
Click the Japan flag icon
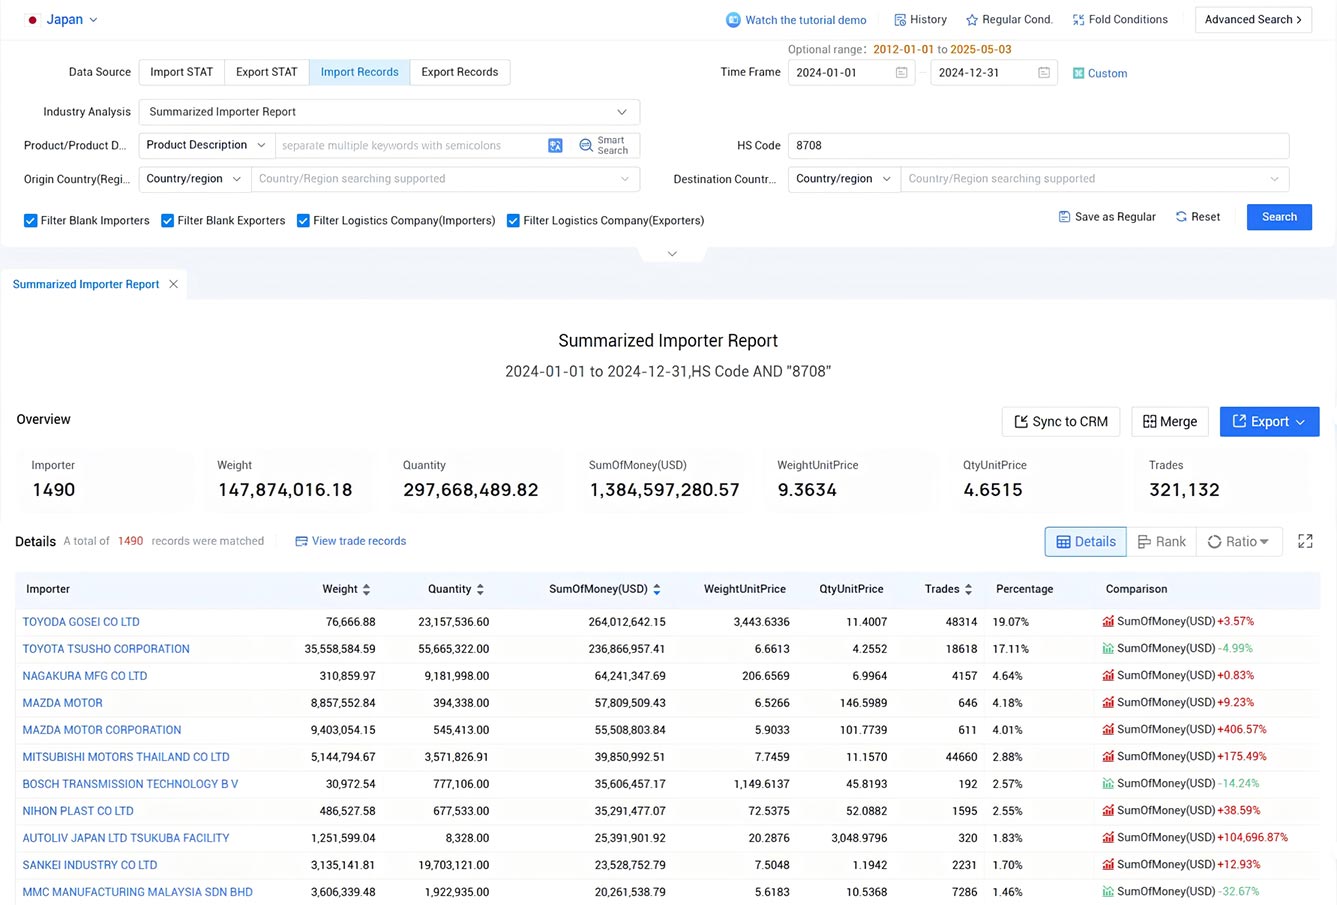32,20
